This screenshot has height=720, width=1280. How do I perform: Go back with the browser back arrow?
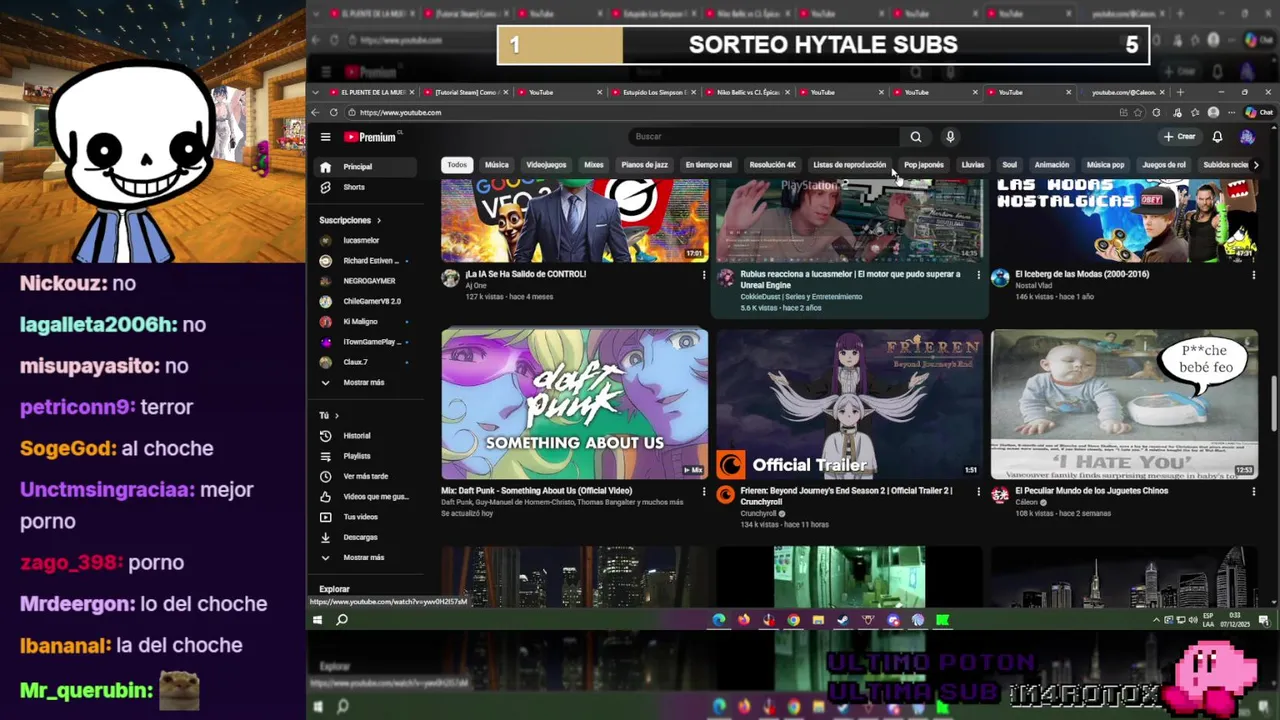(x=316, y=113)
